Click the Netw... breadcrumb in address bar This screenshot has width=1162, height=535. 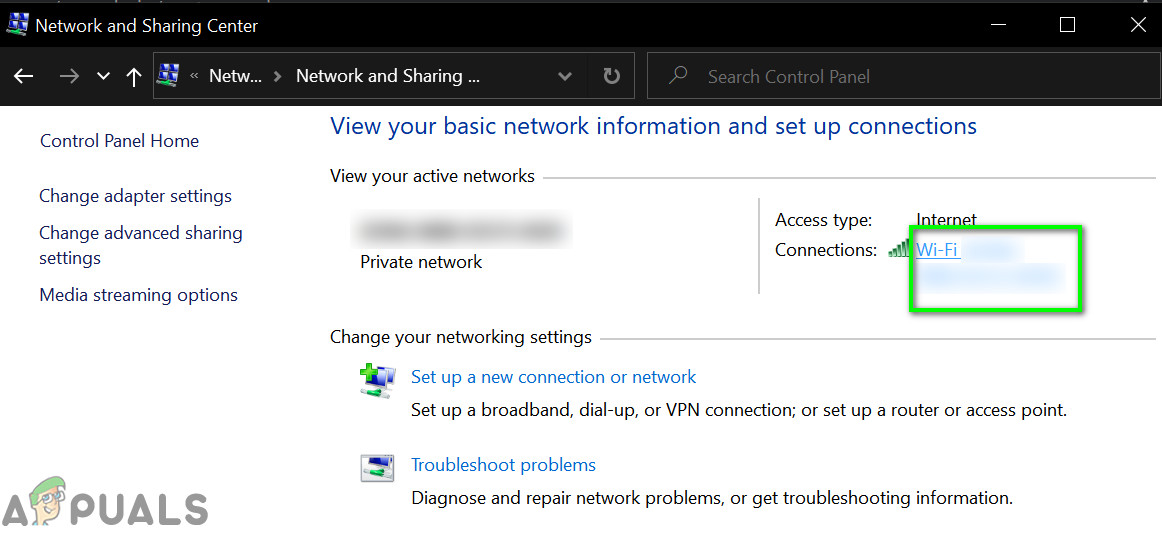[235, 76]
